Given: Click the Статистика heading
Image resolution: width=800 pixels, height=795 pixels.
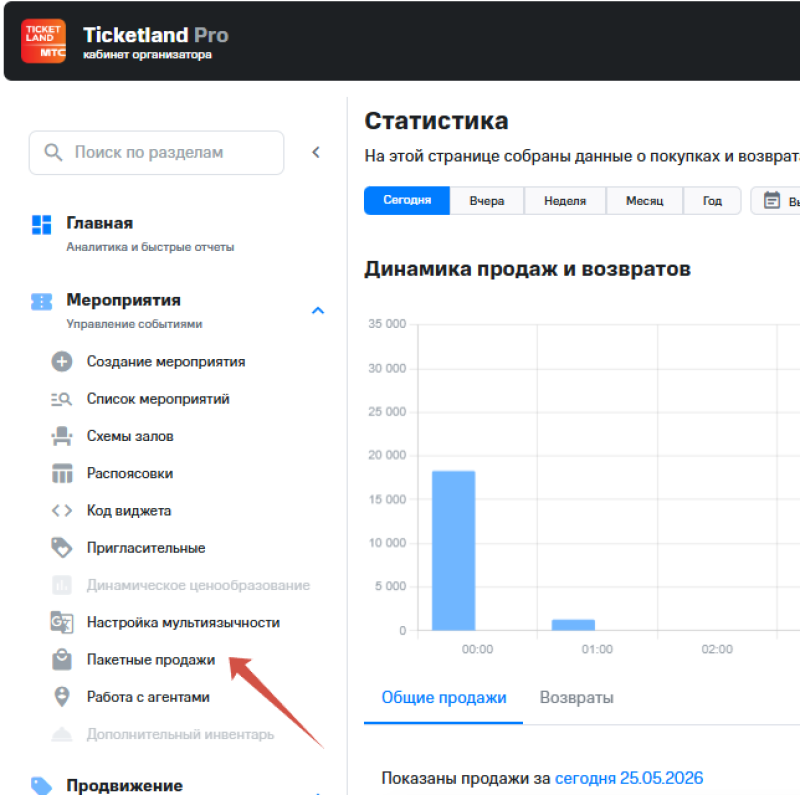Looking at the screenshot, I should (x=436, y=121).
